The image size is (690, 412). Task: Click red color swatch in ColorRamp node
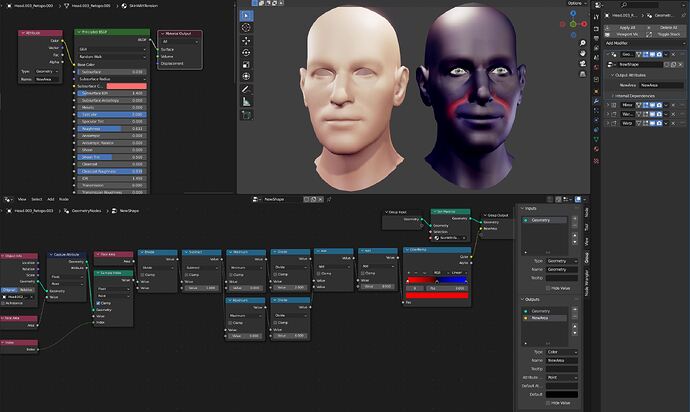pyautogui.click(x=437, y=296)
